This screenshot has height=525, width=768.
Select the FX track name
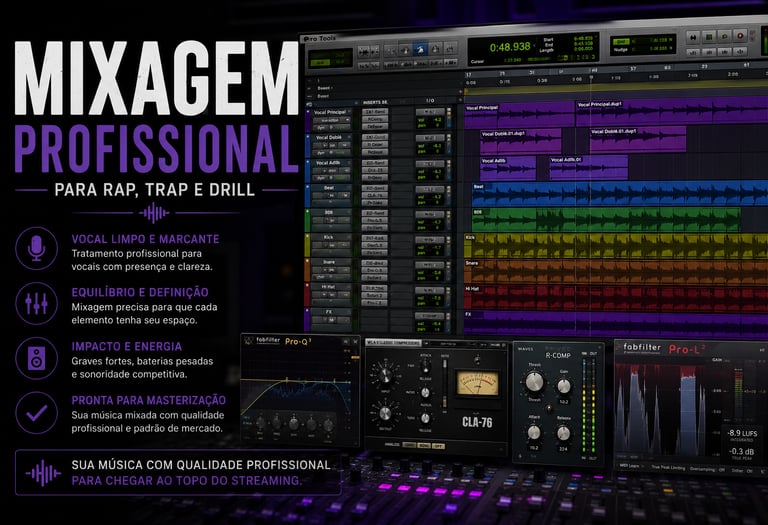329,311
